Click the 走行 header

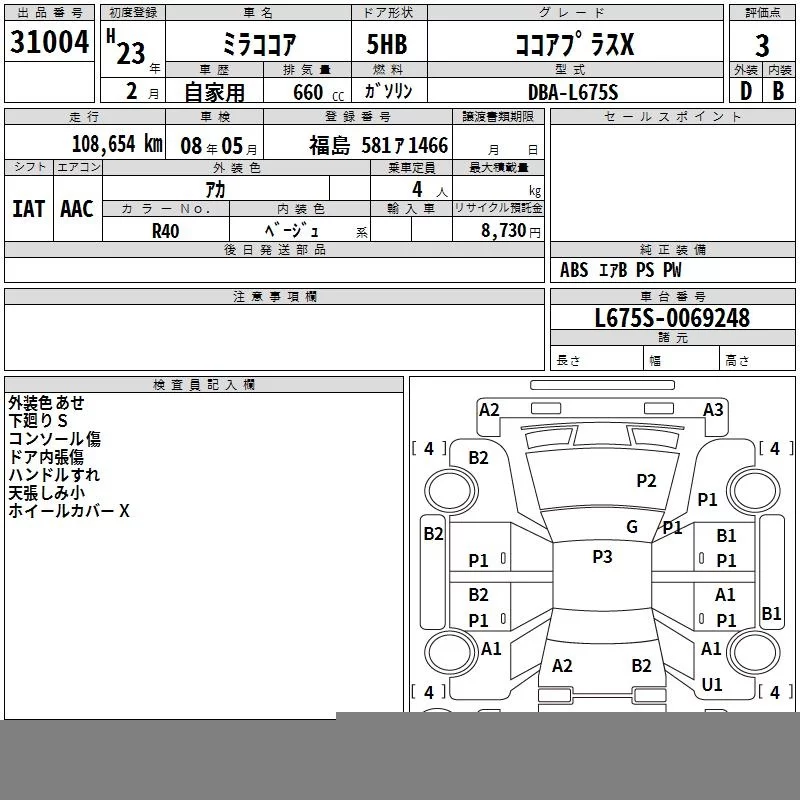(x=85, y=117)
